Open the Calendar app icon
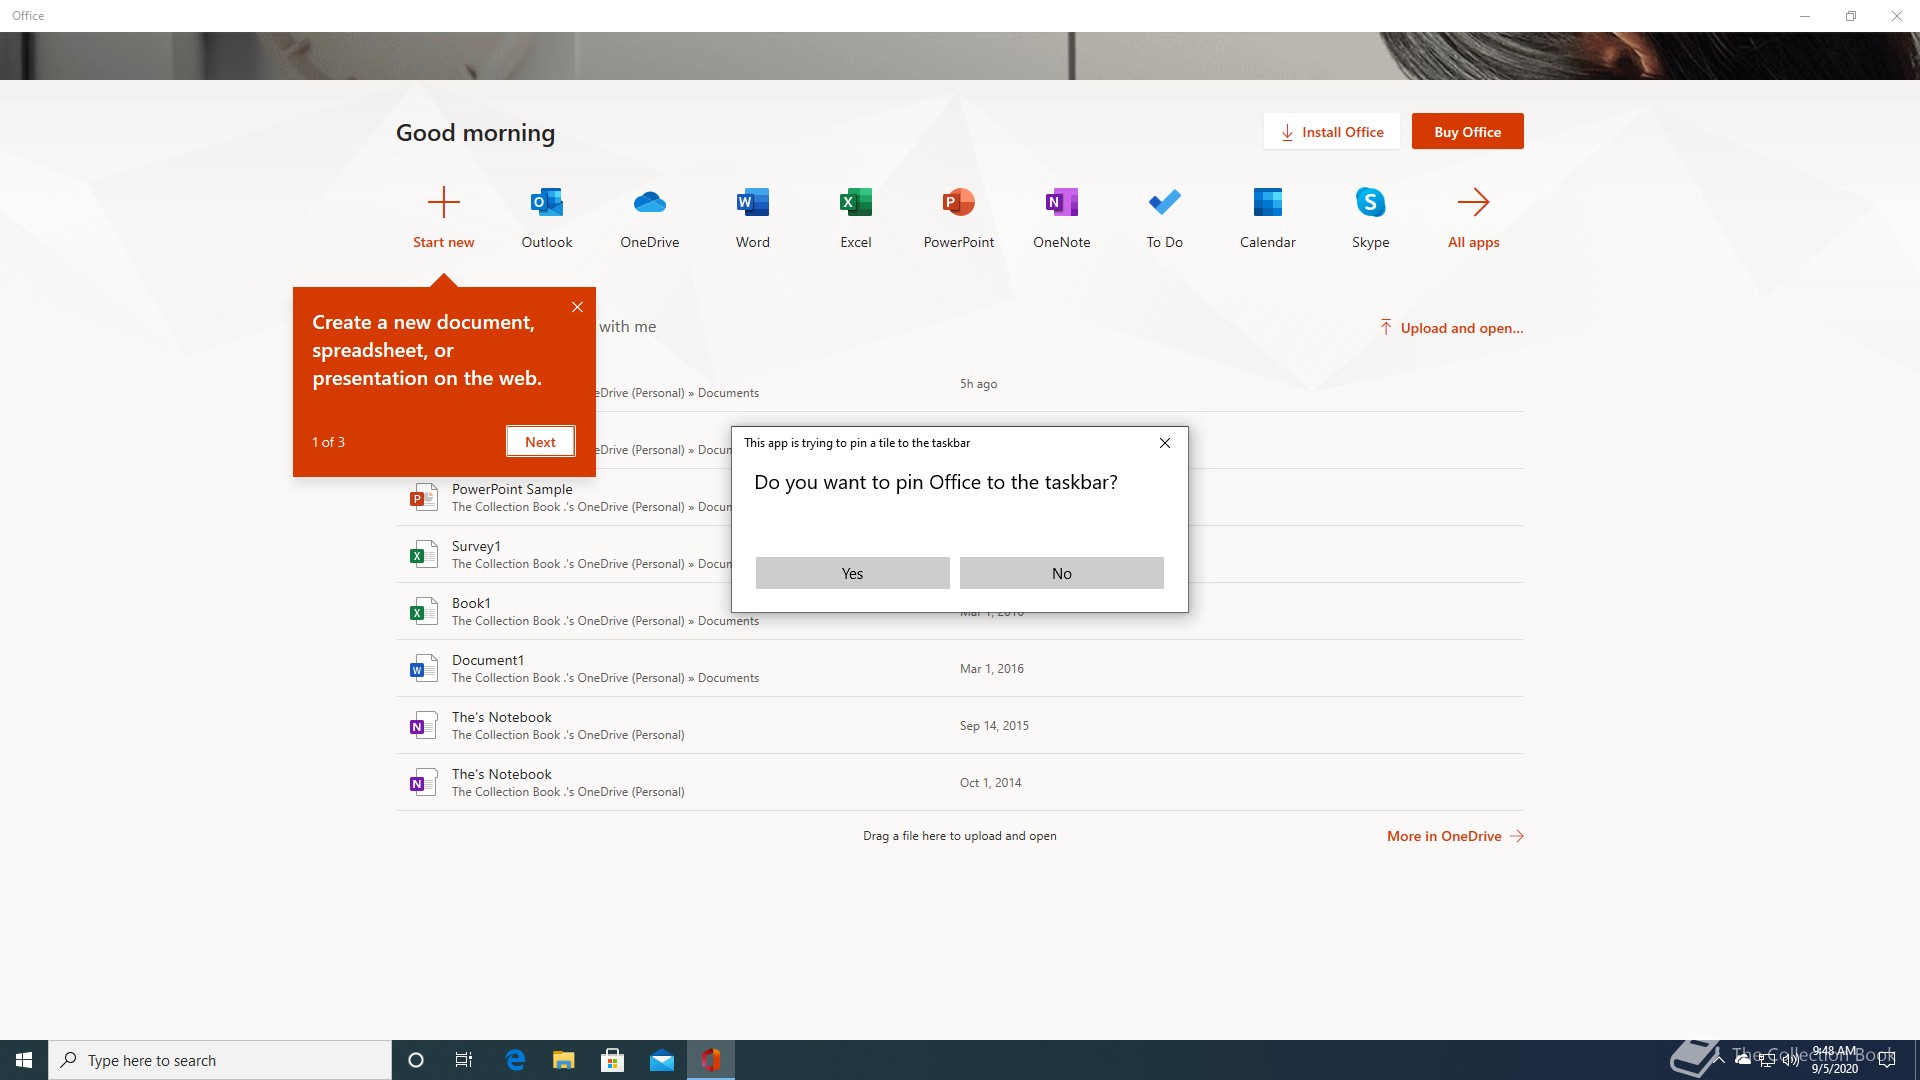This screenshot has height=1080, width=1920. click(x=1268, y=202)
